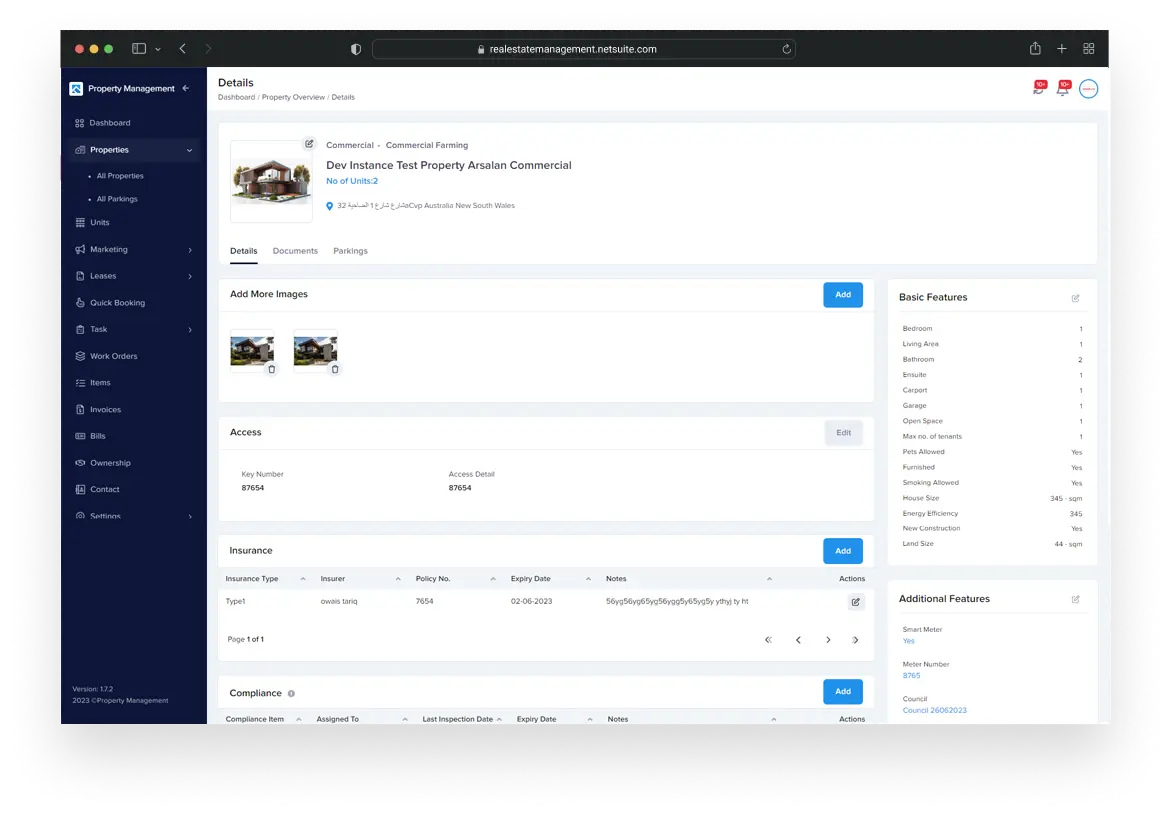Image resolution: width=1171 pixels, height=815 pixels.
Task: Edit Additional Features panel
Action: (x=1075, y=599)
